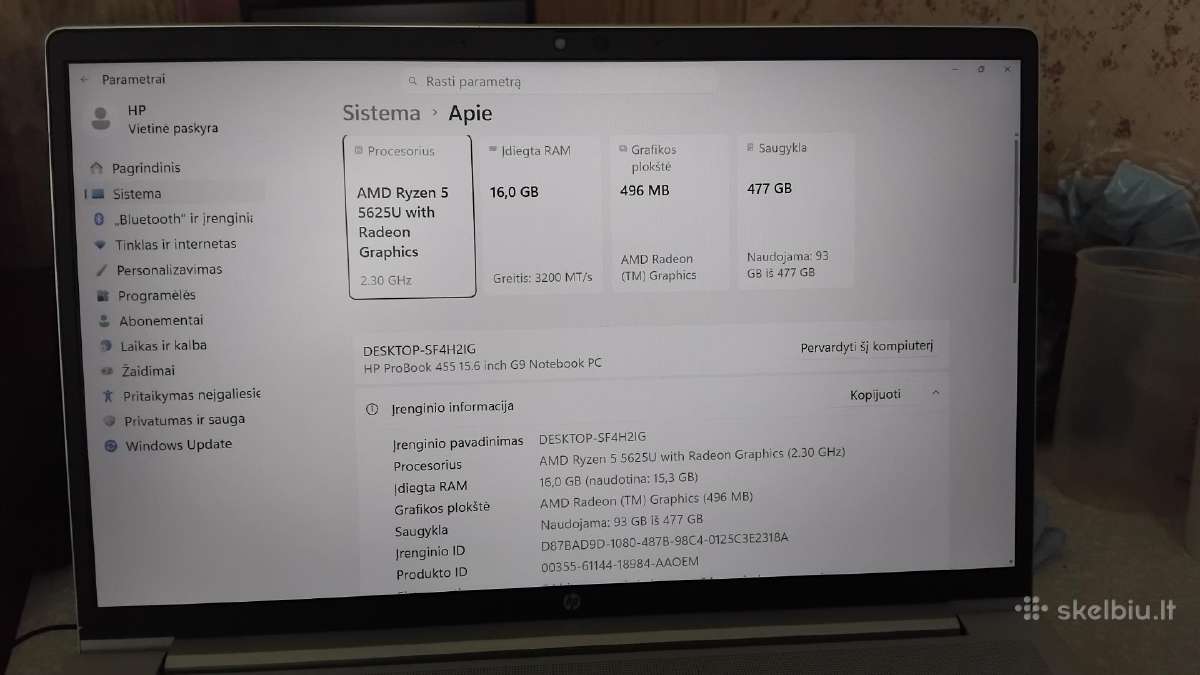Click the Įrenginio pavadinimas value DESKTOP-SF4H2IG
The image size is (1200, 675).
pyautogui.click(x=592, y=438)
